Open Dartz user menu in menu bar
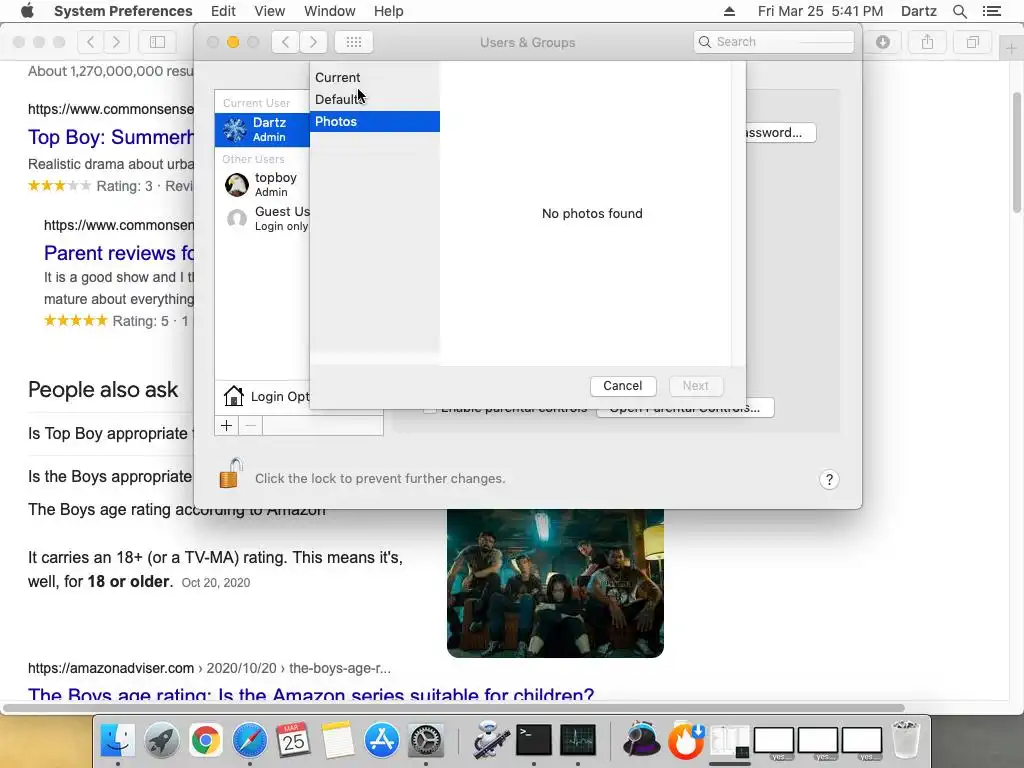Image resolution: width=1024 pixels, height=768 pixels. (918, 11)
